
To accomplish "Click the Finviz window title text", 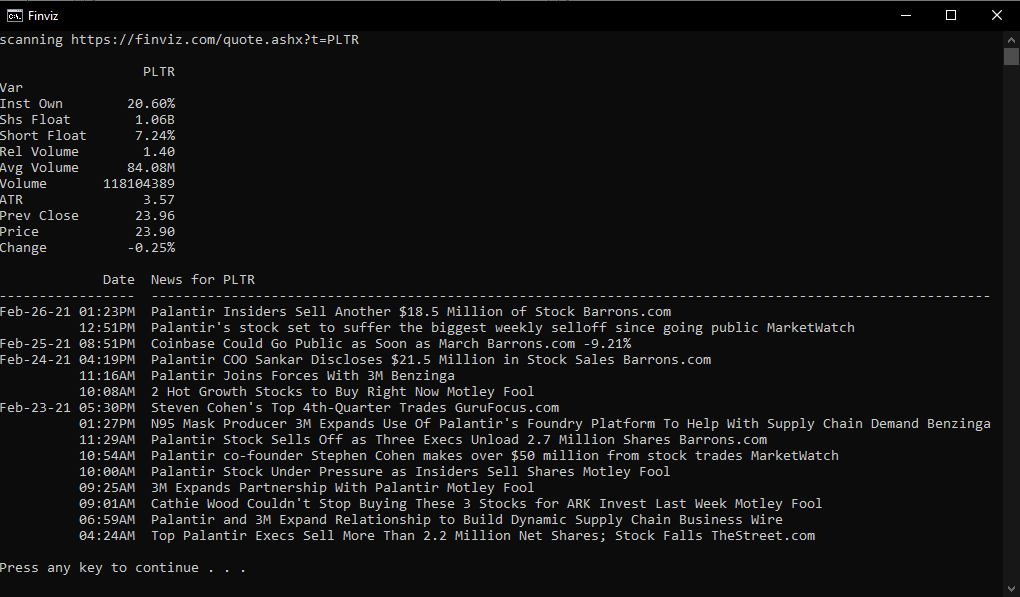I will [43, 16].
